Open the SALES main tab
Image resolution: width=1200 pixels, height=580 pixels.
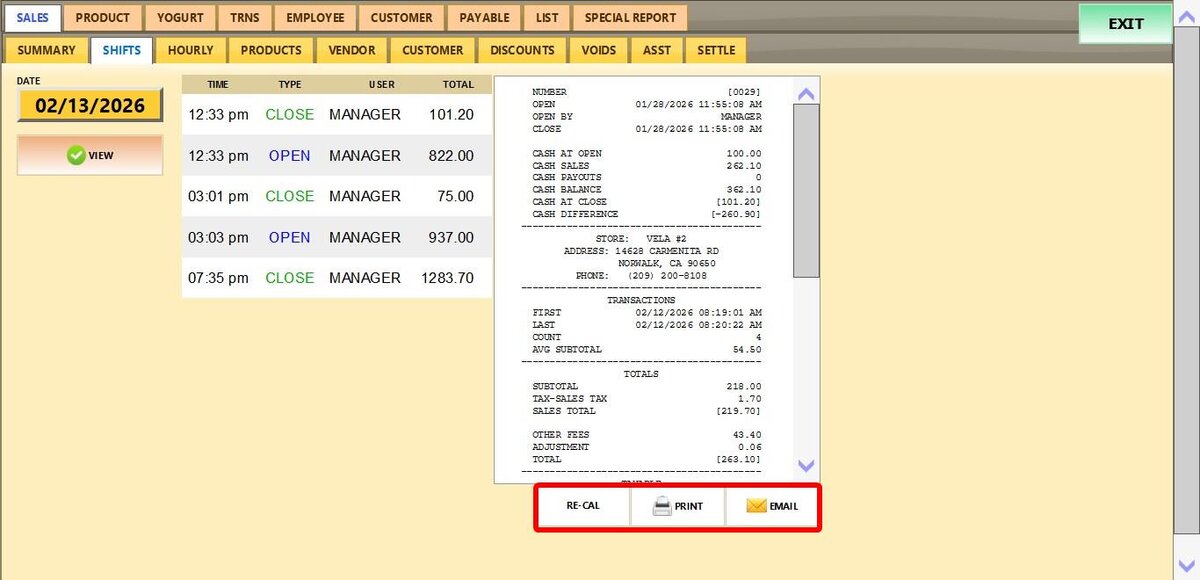33,18
